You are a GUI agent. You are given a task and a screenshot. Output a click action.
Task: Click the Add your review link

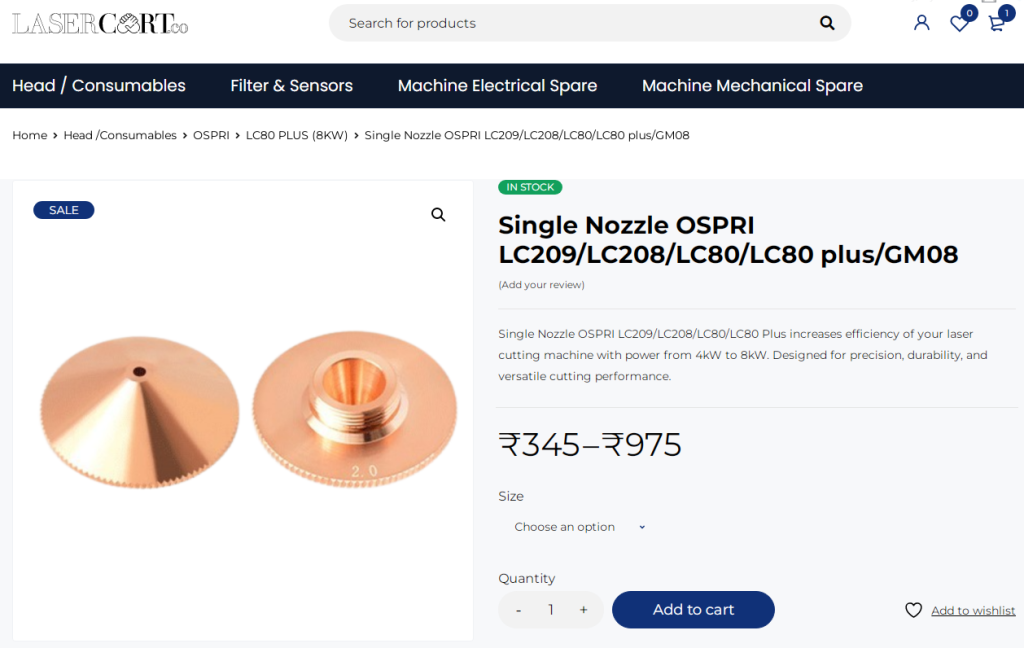(x=541, y=285)
